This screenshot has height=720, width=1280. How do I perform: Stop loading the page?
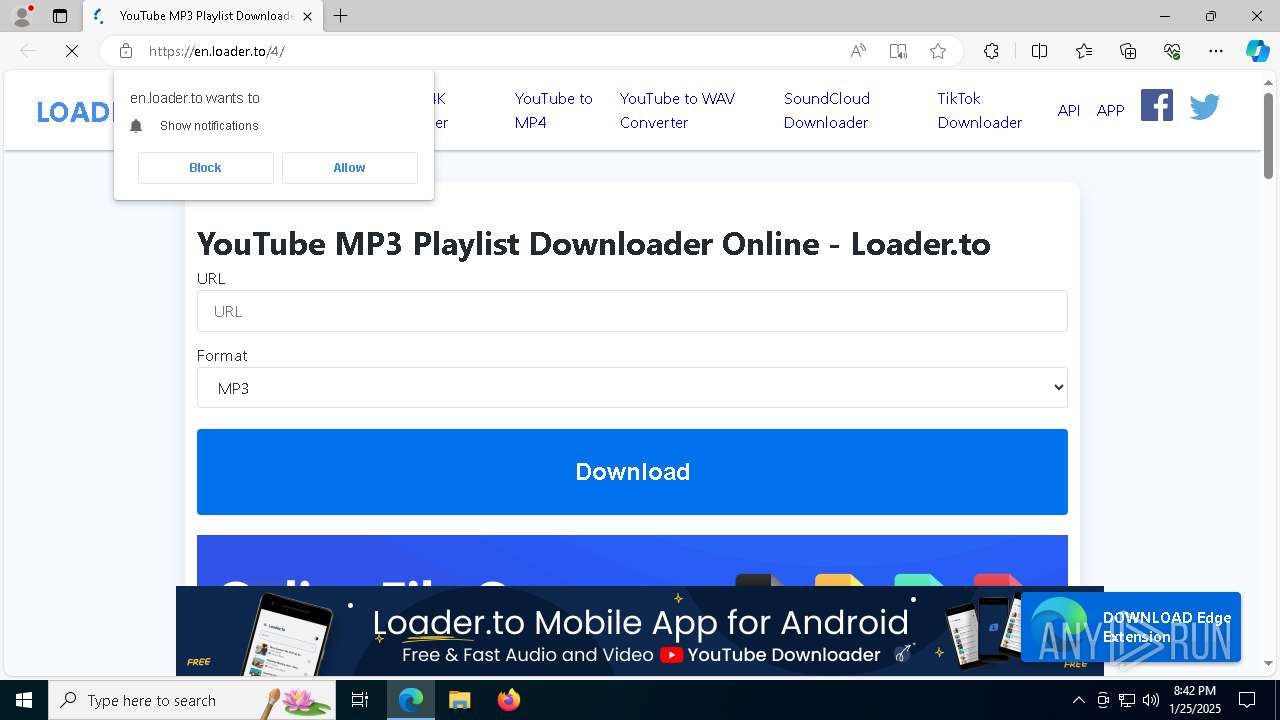(72, 51)
